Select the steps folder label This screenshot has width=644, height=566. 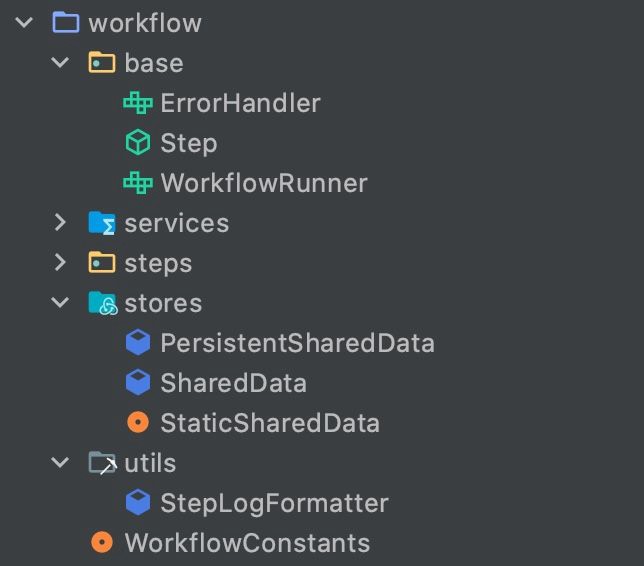(x=158, y=264)
